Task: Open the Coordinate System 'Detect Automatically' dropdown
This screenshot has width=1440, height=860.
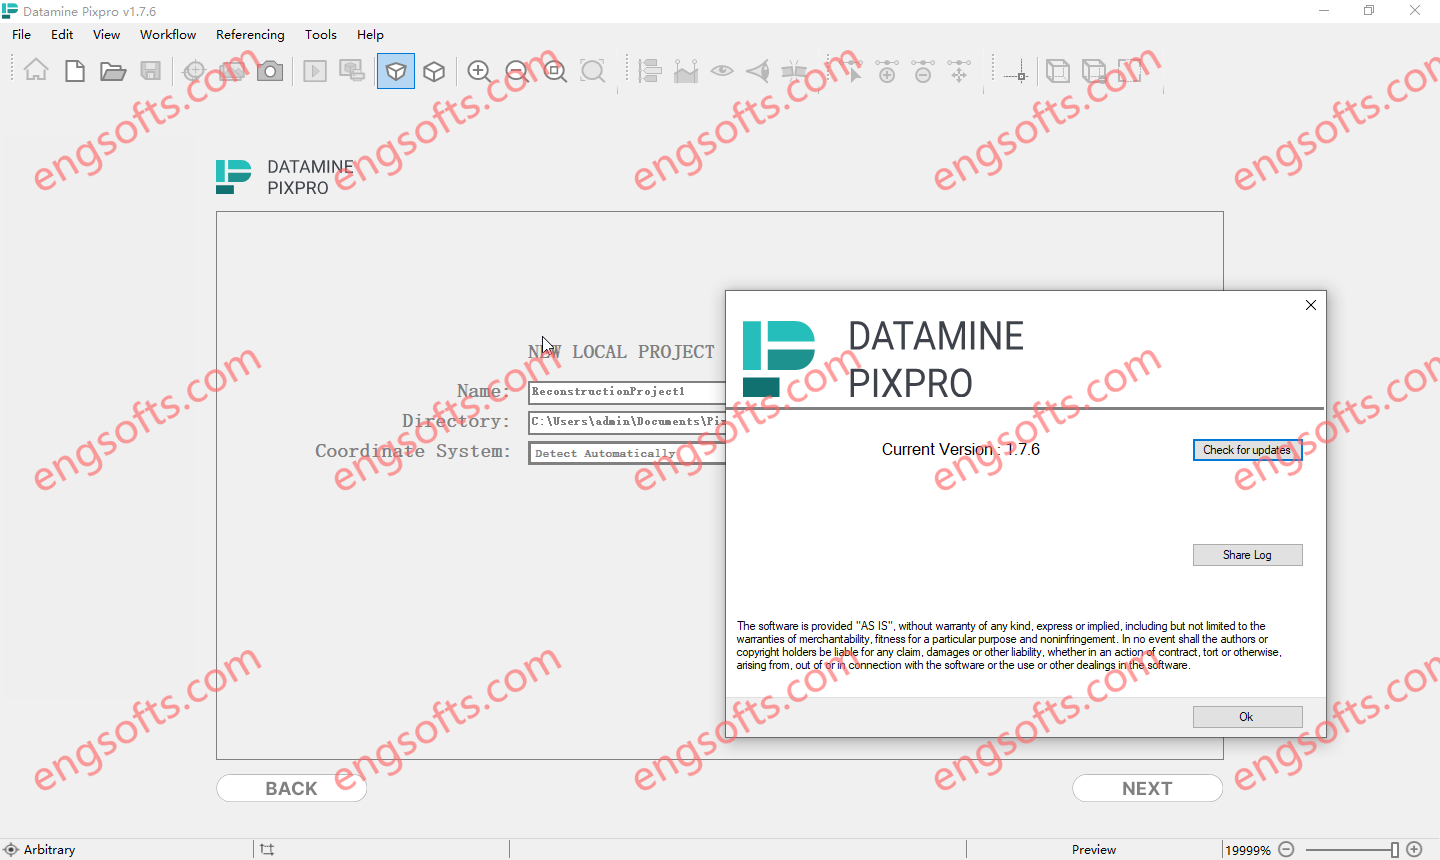Action: (x=627, y=454)
